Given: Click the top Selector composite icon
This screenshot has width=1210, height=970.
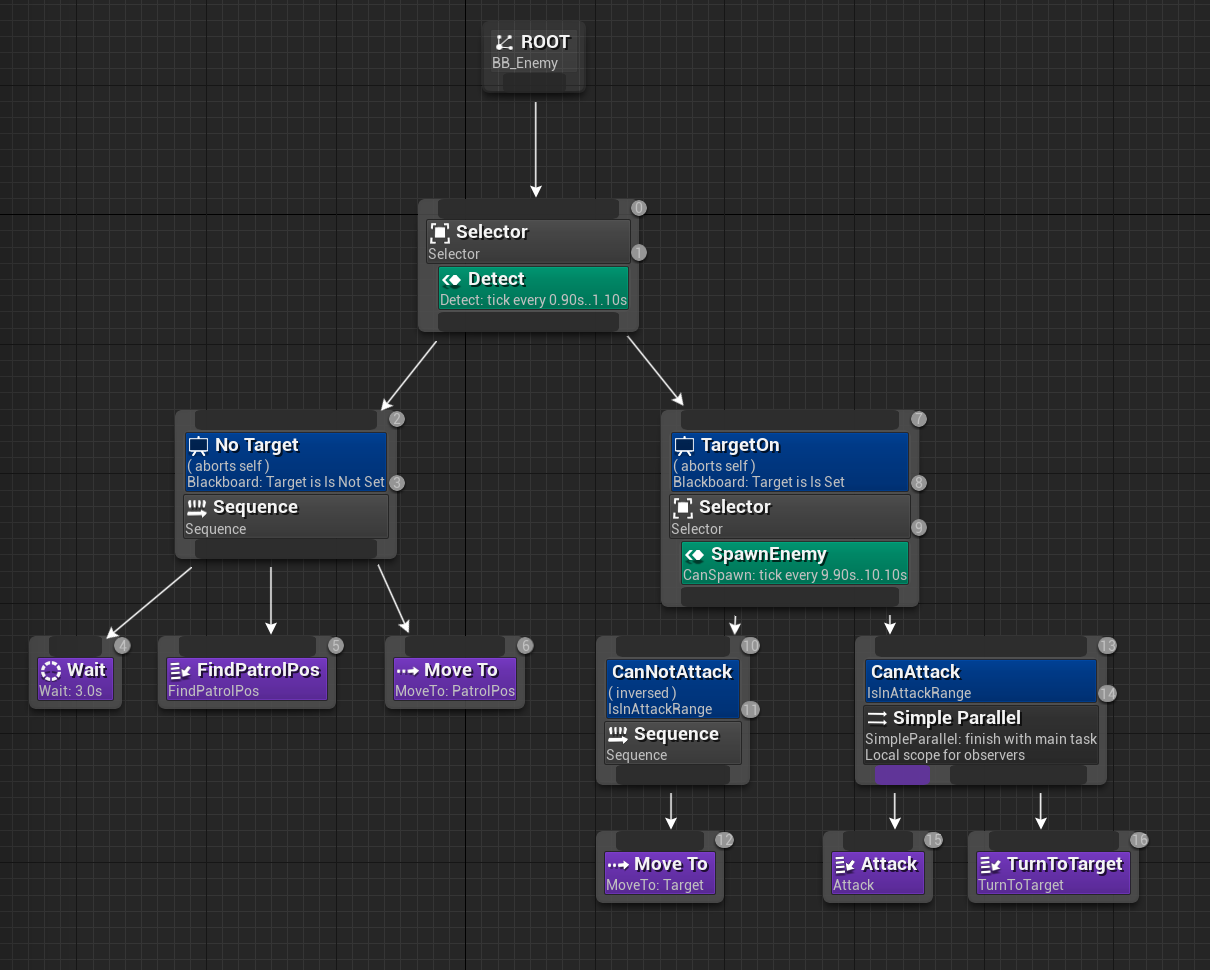Looking at the screenshot, I should [x=440, y=232].
